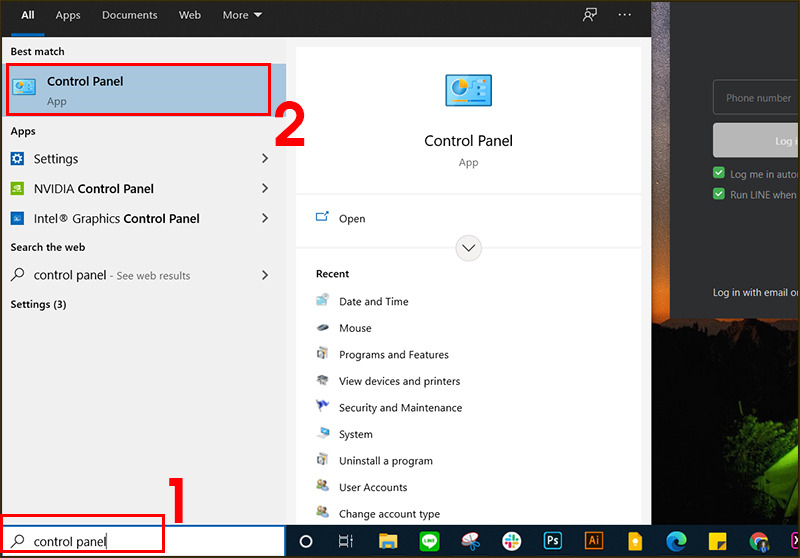Image resolution: width=800 pixels, height=558 pixels.
Task: Toggle Log me in automatically checkbox in LINE
Action: 719,173
